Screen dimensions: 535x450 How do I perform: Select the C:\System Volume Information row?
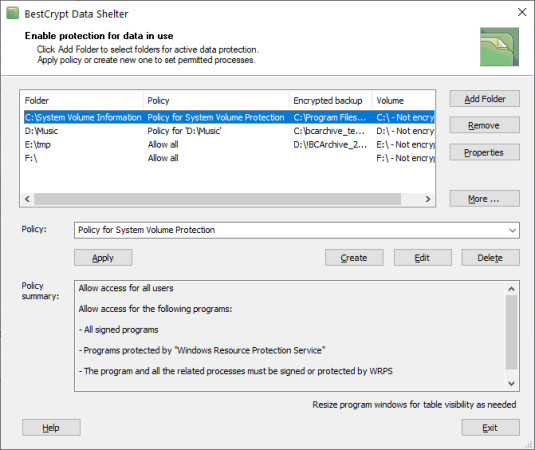tap(229, 117)
